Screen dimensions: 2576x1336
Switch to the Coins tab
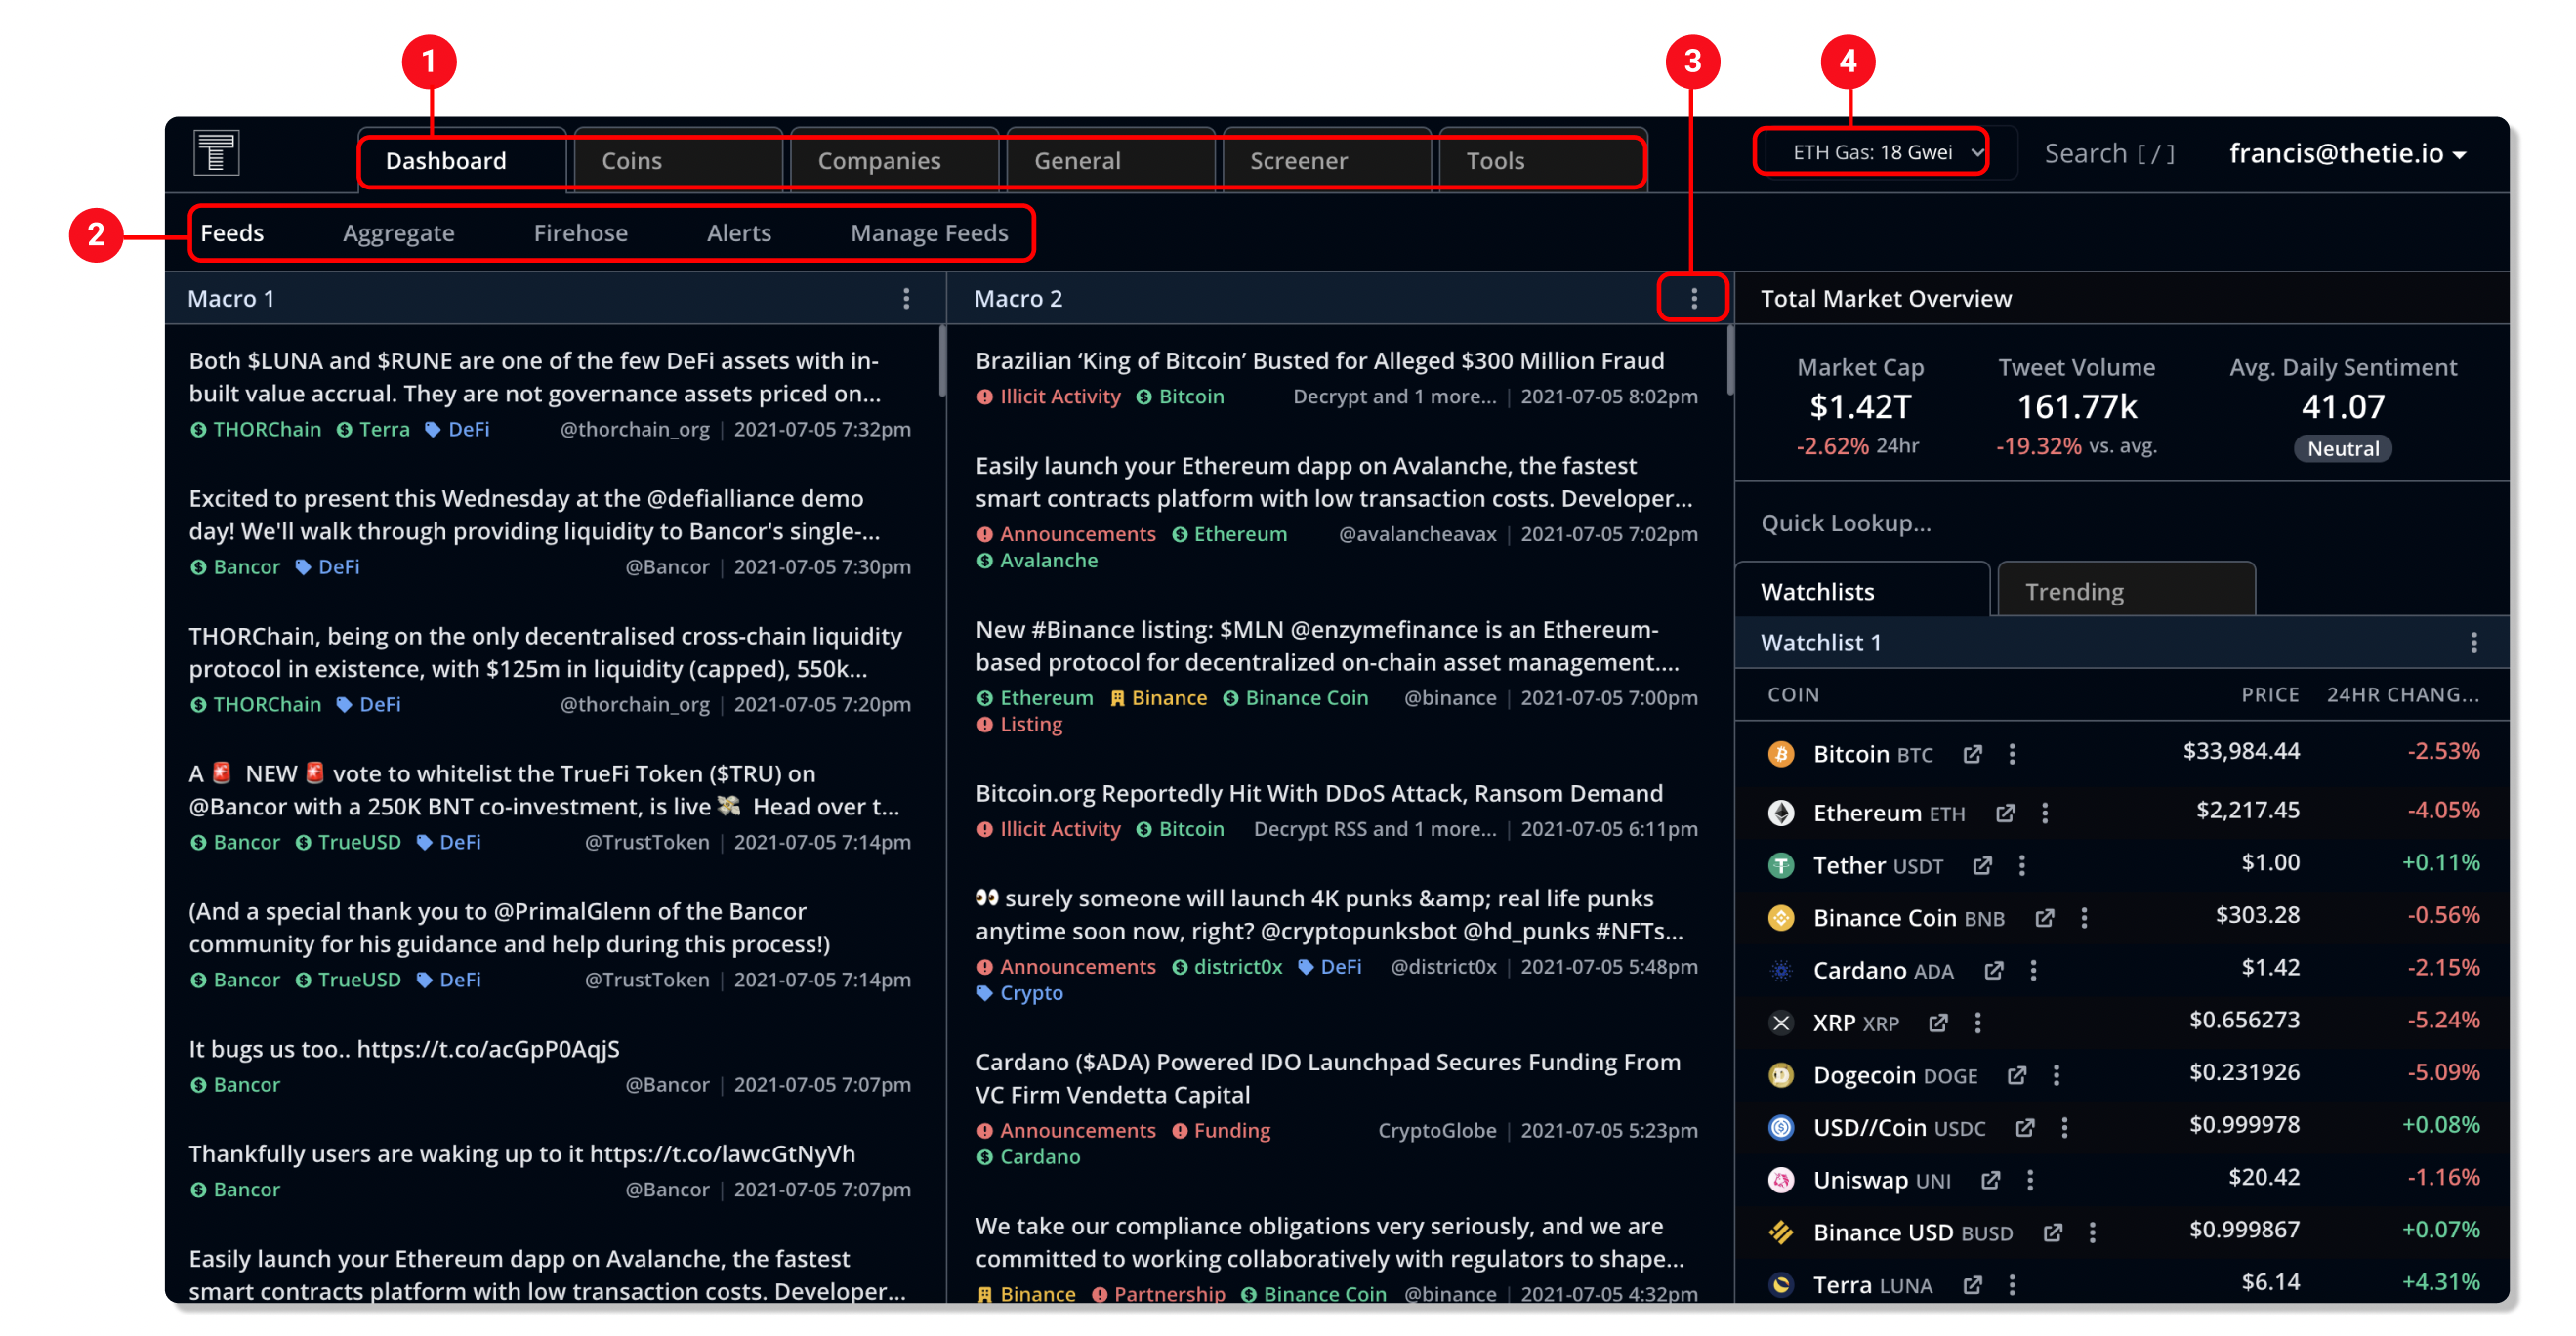pos(632,161)
